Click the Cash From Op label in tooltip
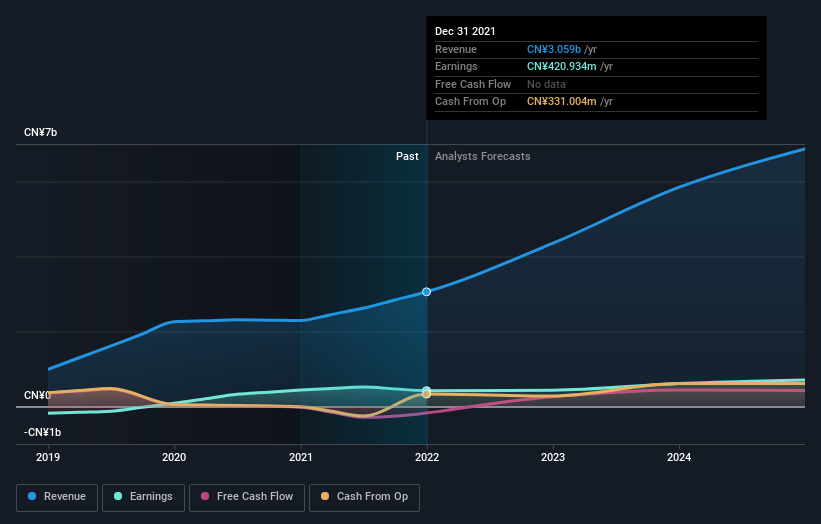 (470, 102)
